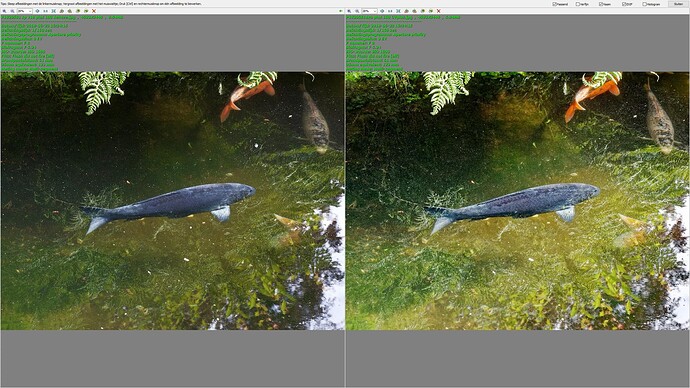Image resolution: width=690 pixels, height=388 pixels.
Task: Click the ninth toolbar icon in right panel
Action: click(423, 11)
